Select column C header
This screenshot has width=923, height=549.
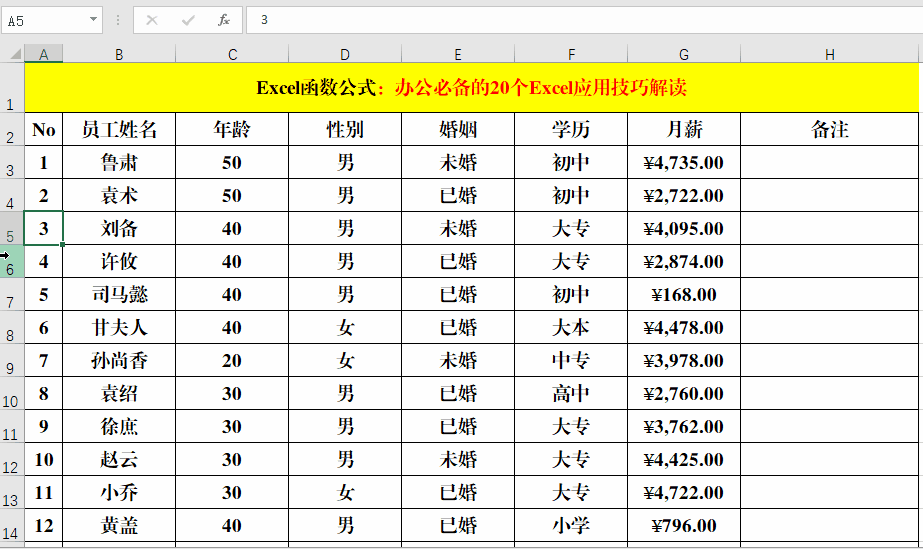click(x=232, y=55)
